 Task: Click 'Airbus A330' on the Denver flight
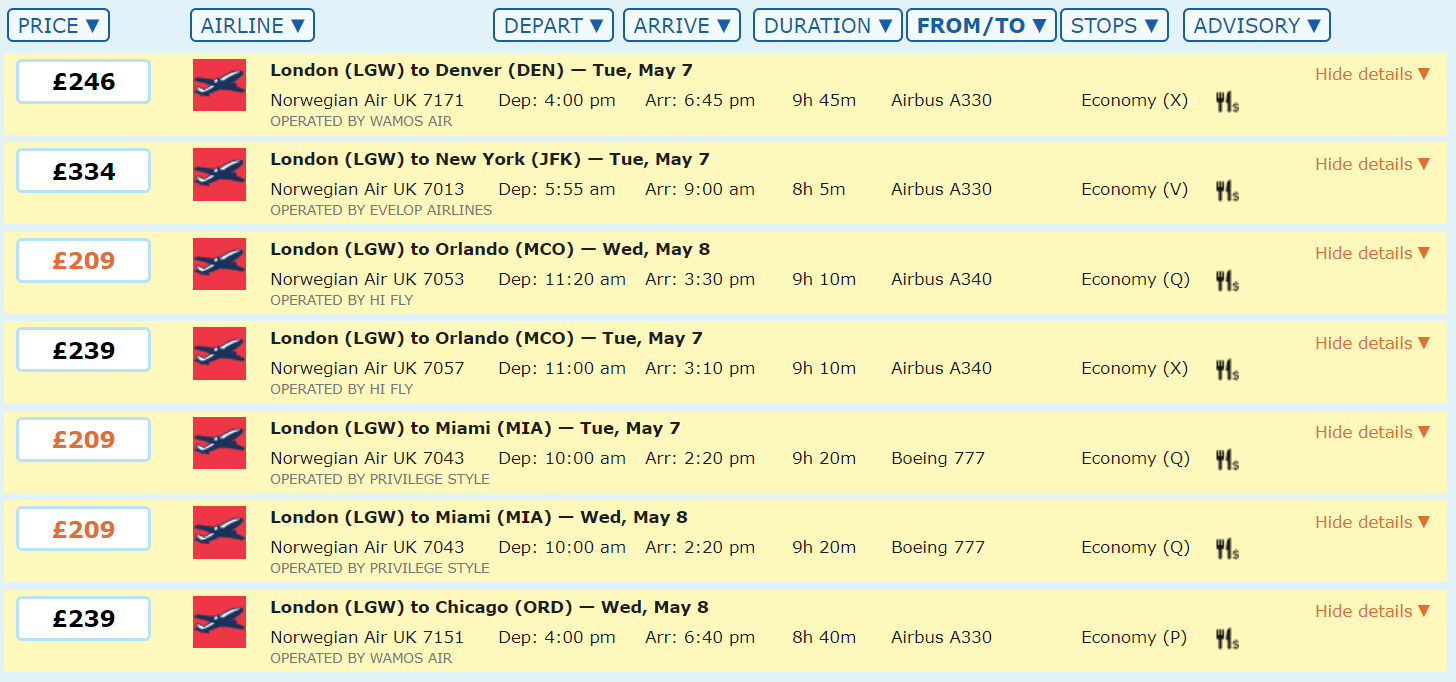(942, 100)
